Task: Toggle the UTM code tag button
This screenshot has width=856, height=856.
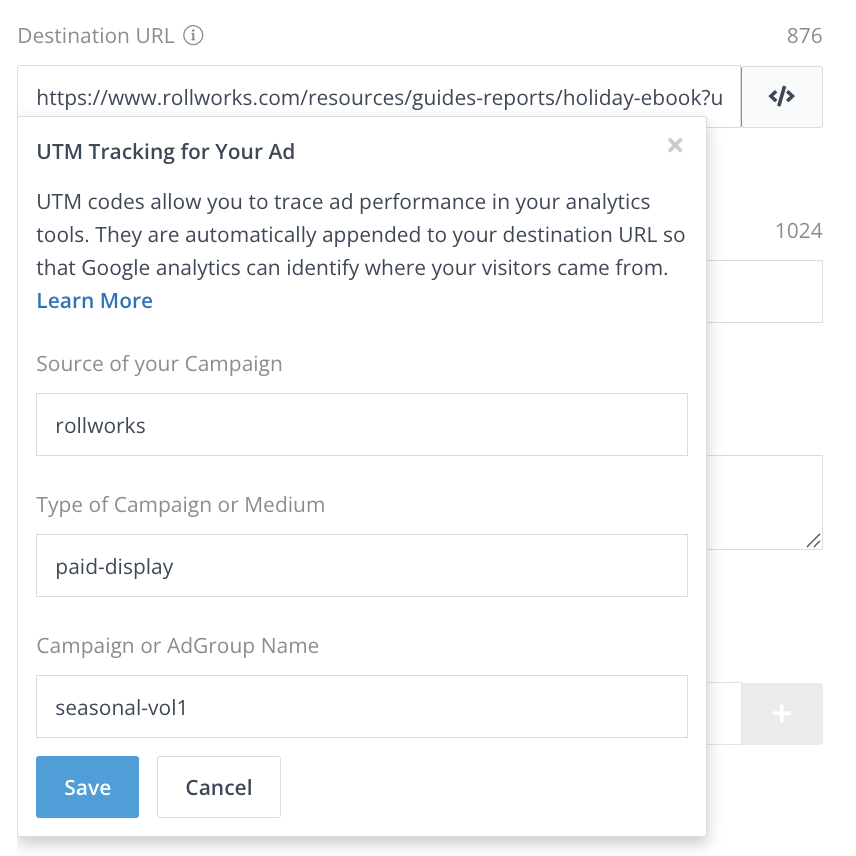Action: point(781,97)
